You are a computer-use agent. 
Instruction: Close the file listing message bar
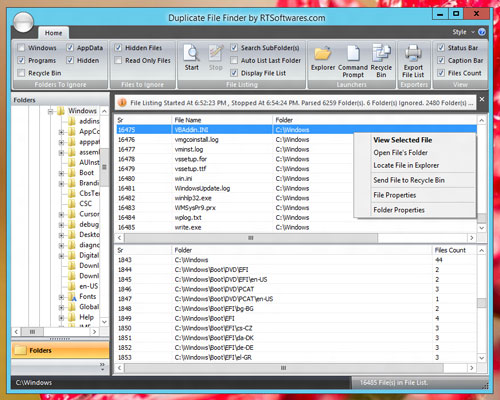coord(482,99)
